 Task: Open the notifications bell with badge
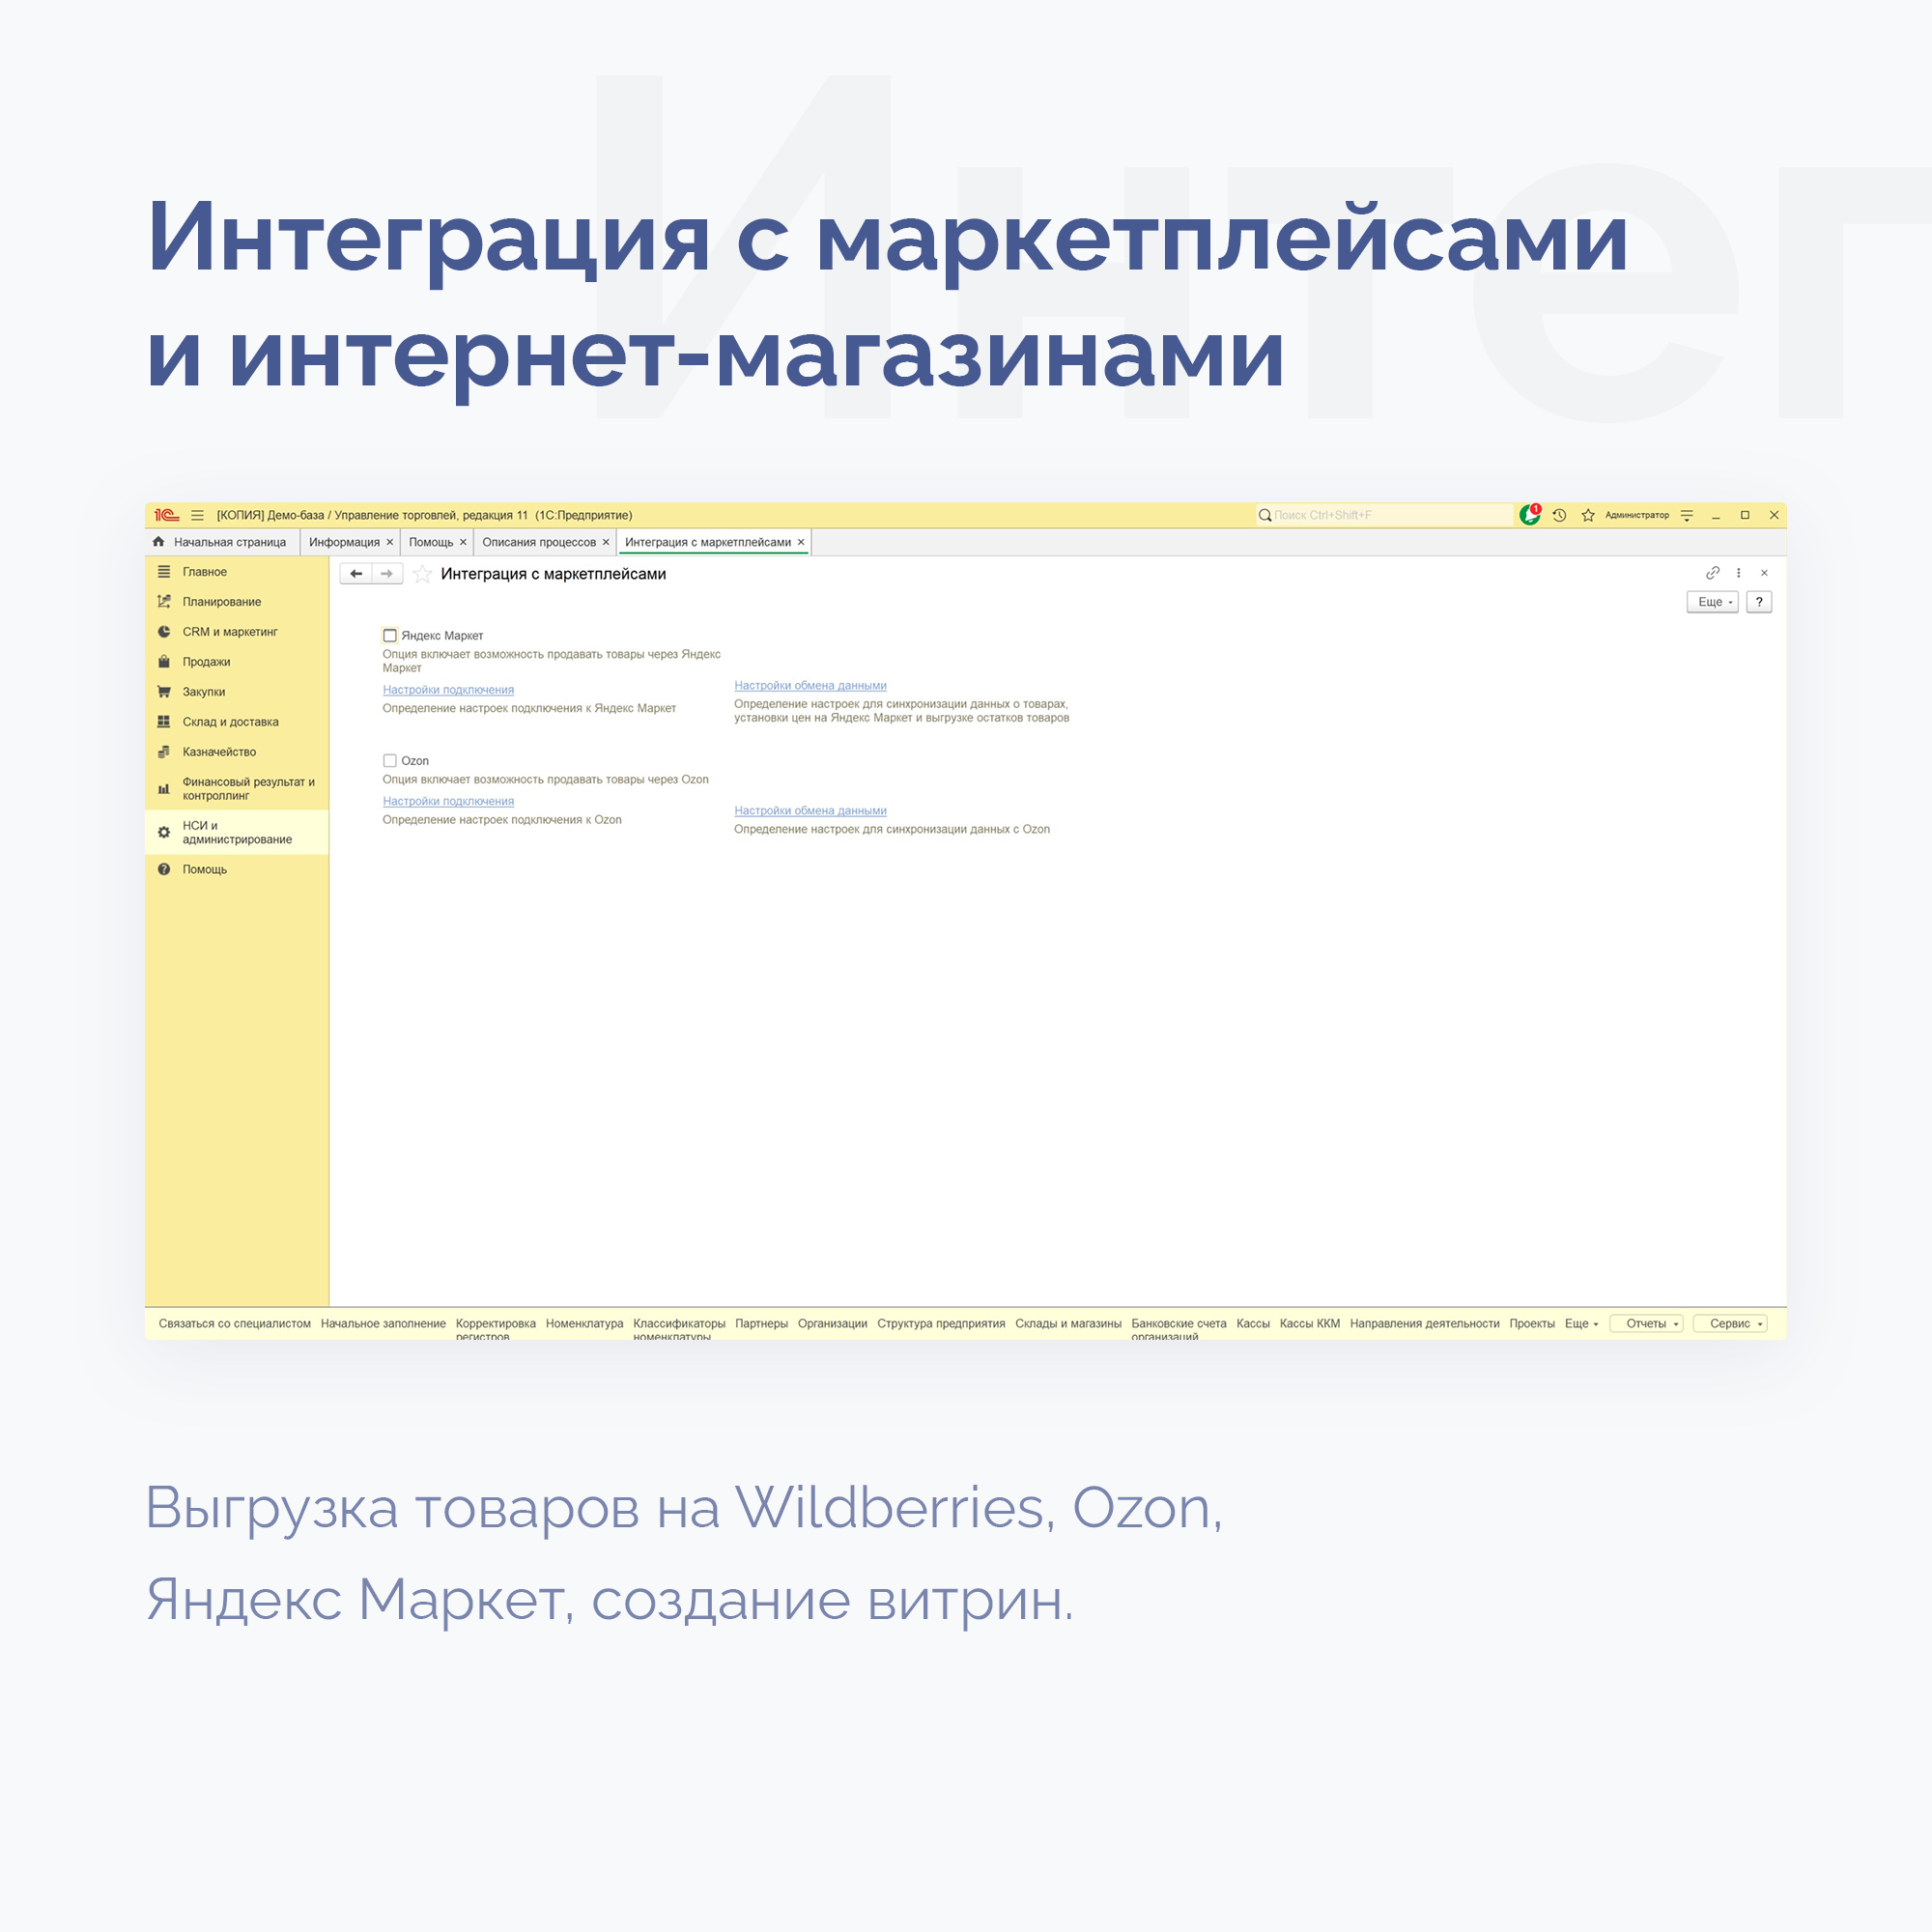[1529, 515]
